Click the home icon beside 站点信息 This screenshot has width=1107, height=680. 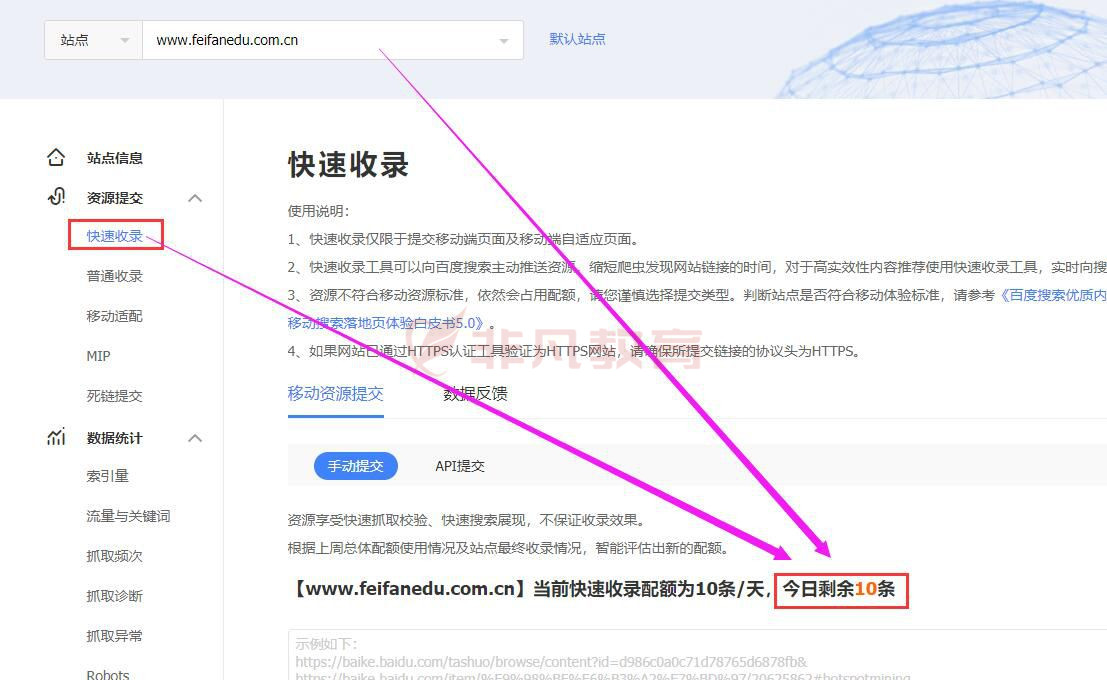point(56,157)
